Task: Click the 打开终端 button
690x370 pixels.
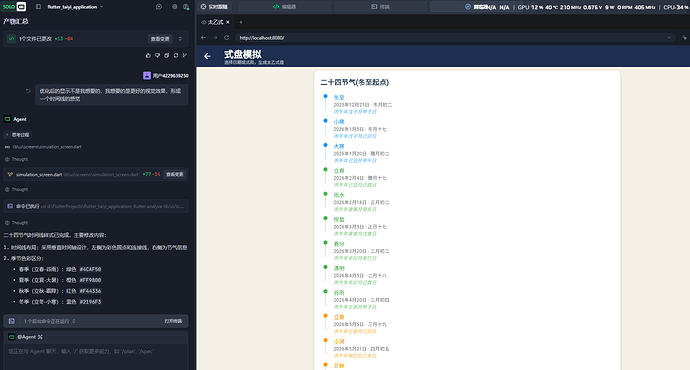Action: [173, 321]
